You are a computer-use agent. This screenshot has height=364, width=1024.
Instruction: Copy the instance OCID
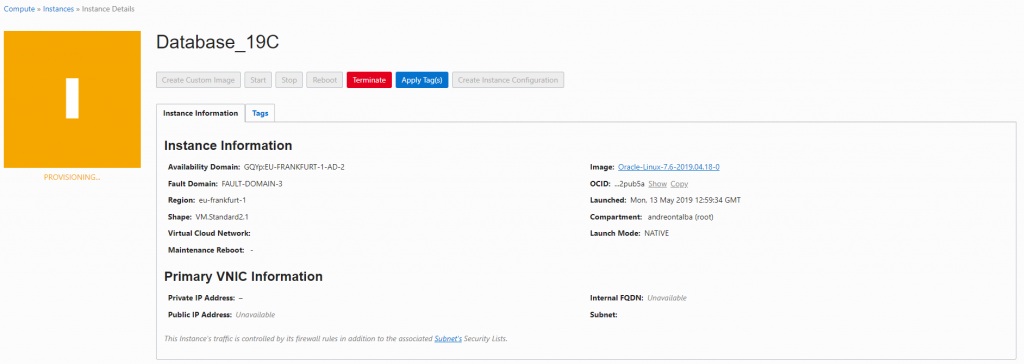tap(679, 184)
